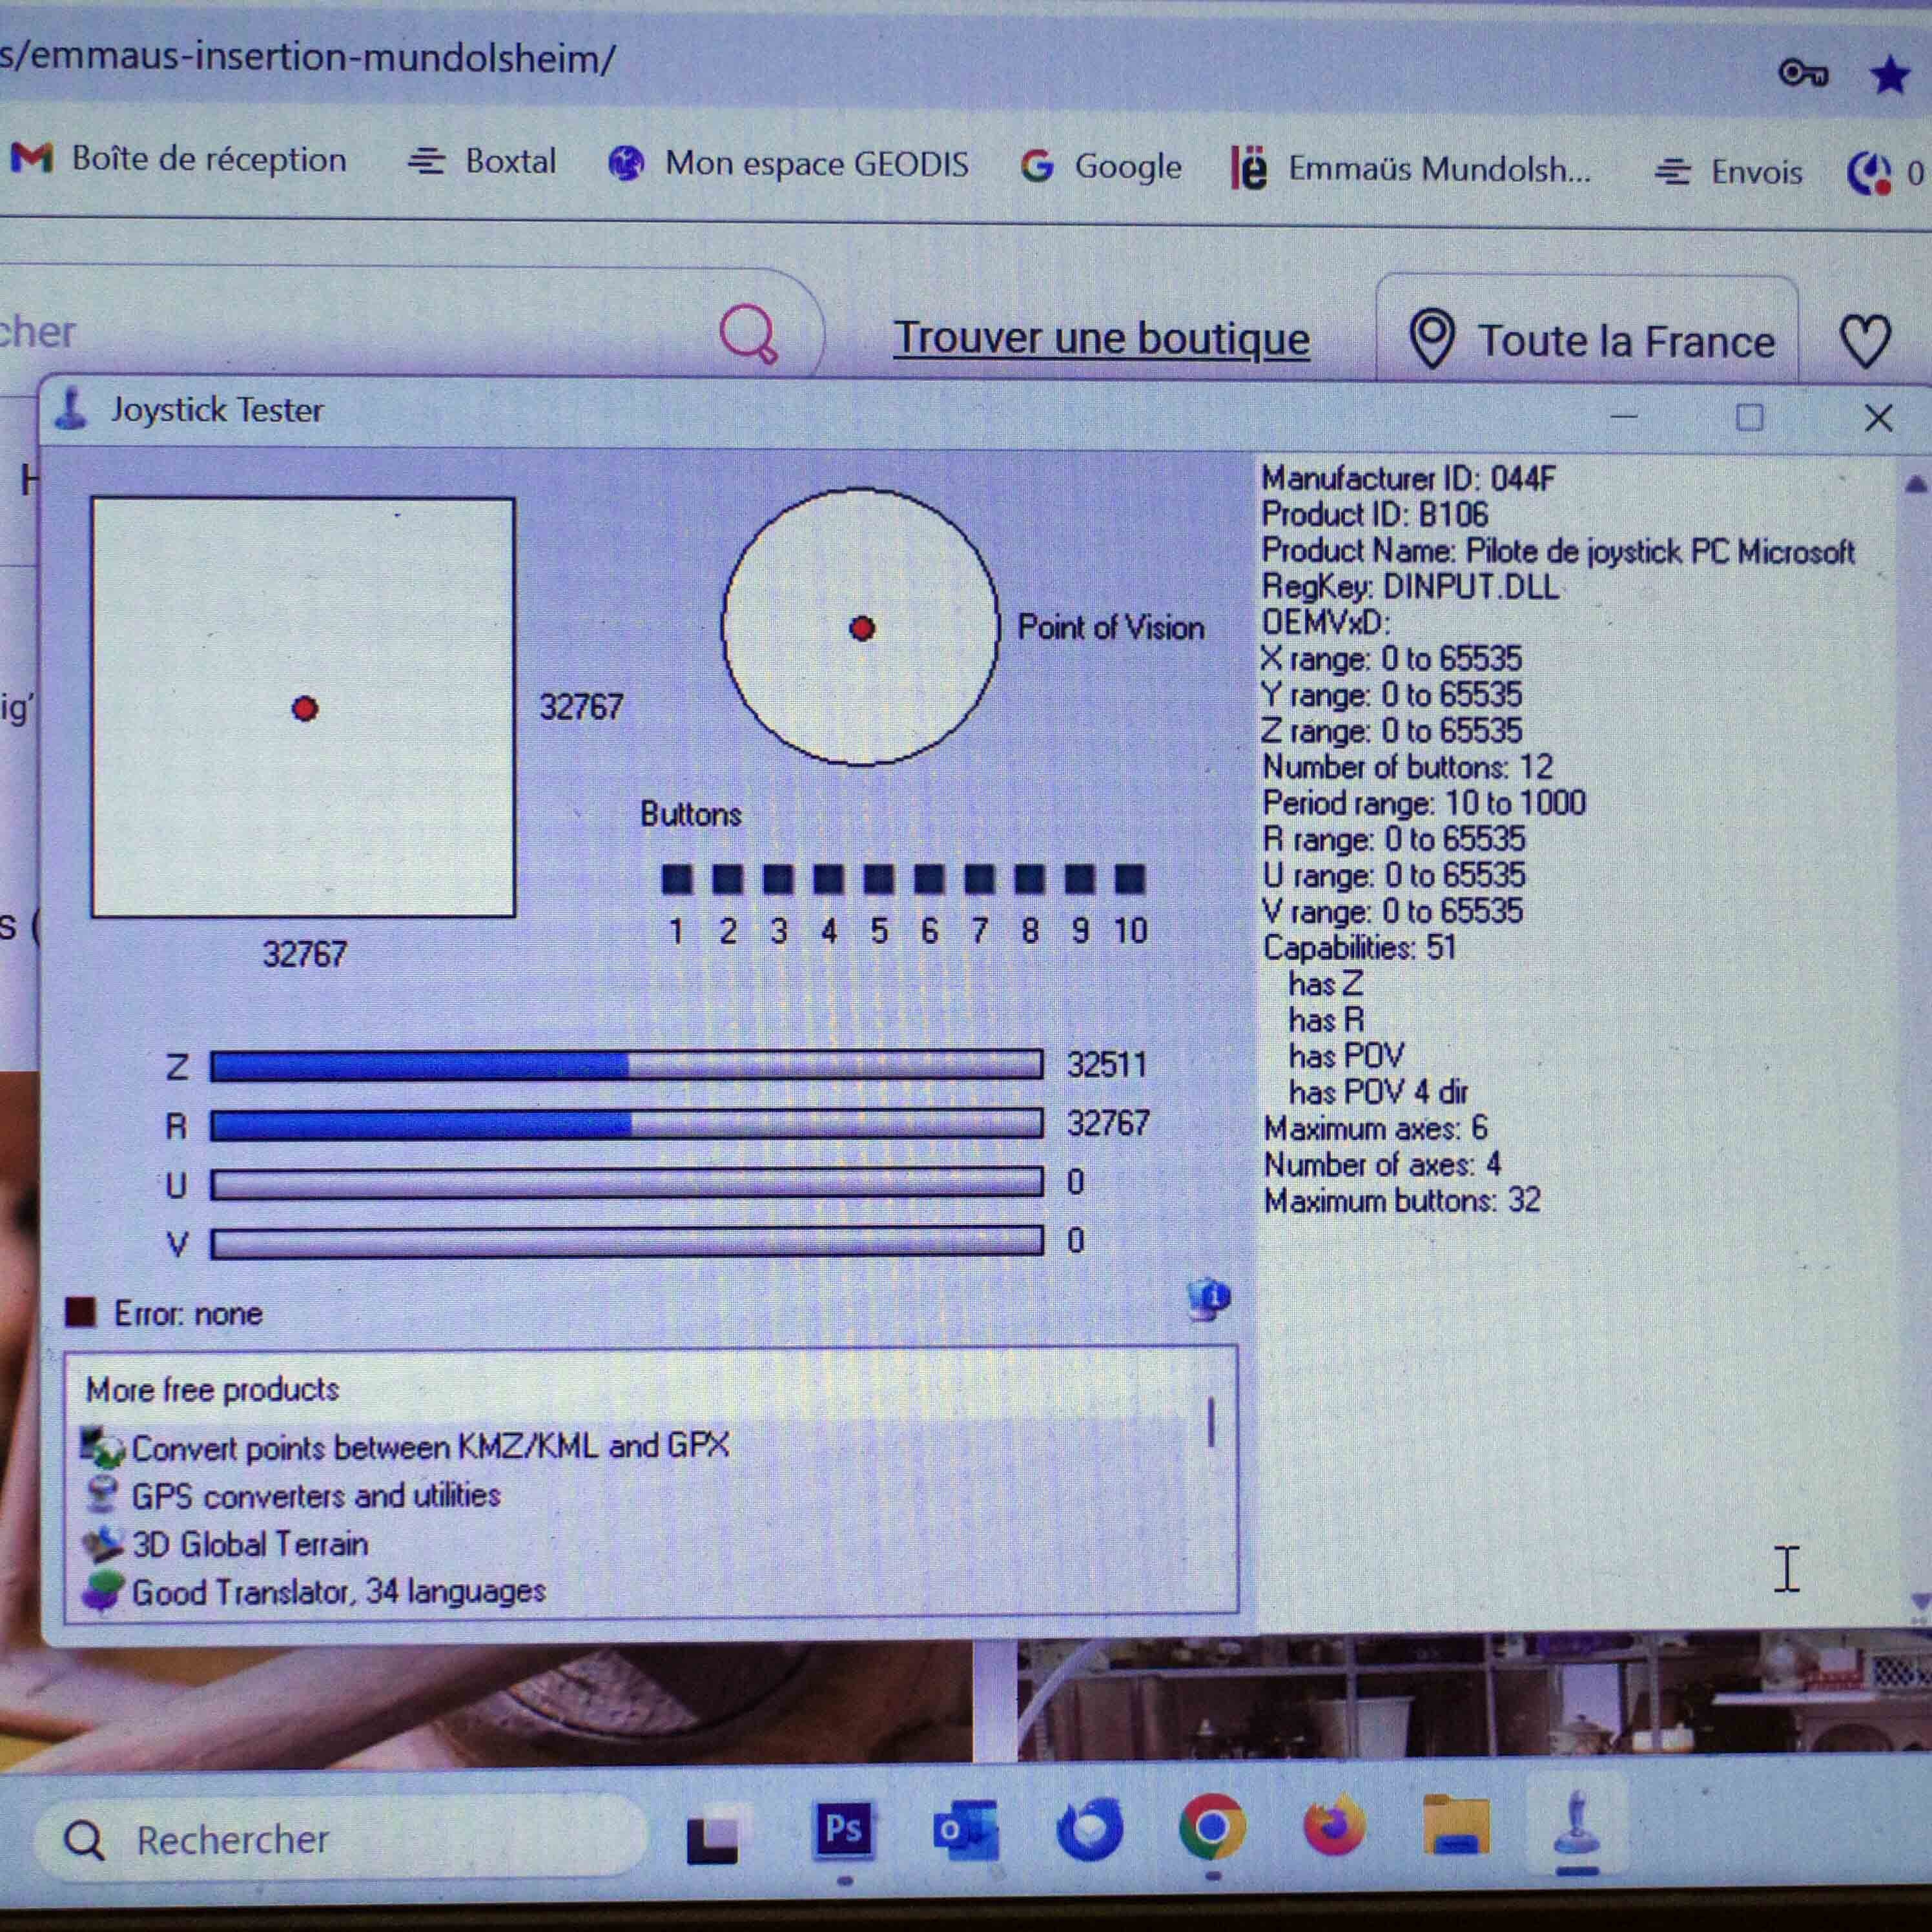The height and width of the screenshot is (1932, 1932).
Task: Click Trouver une boutique link
Action: 1101,338
